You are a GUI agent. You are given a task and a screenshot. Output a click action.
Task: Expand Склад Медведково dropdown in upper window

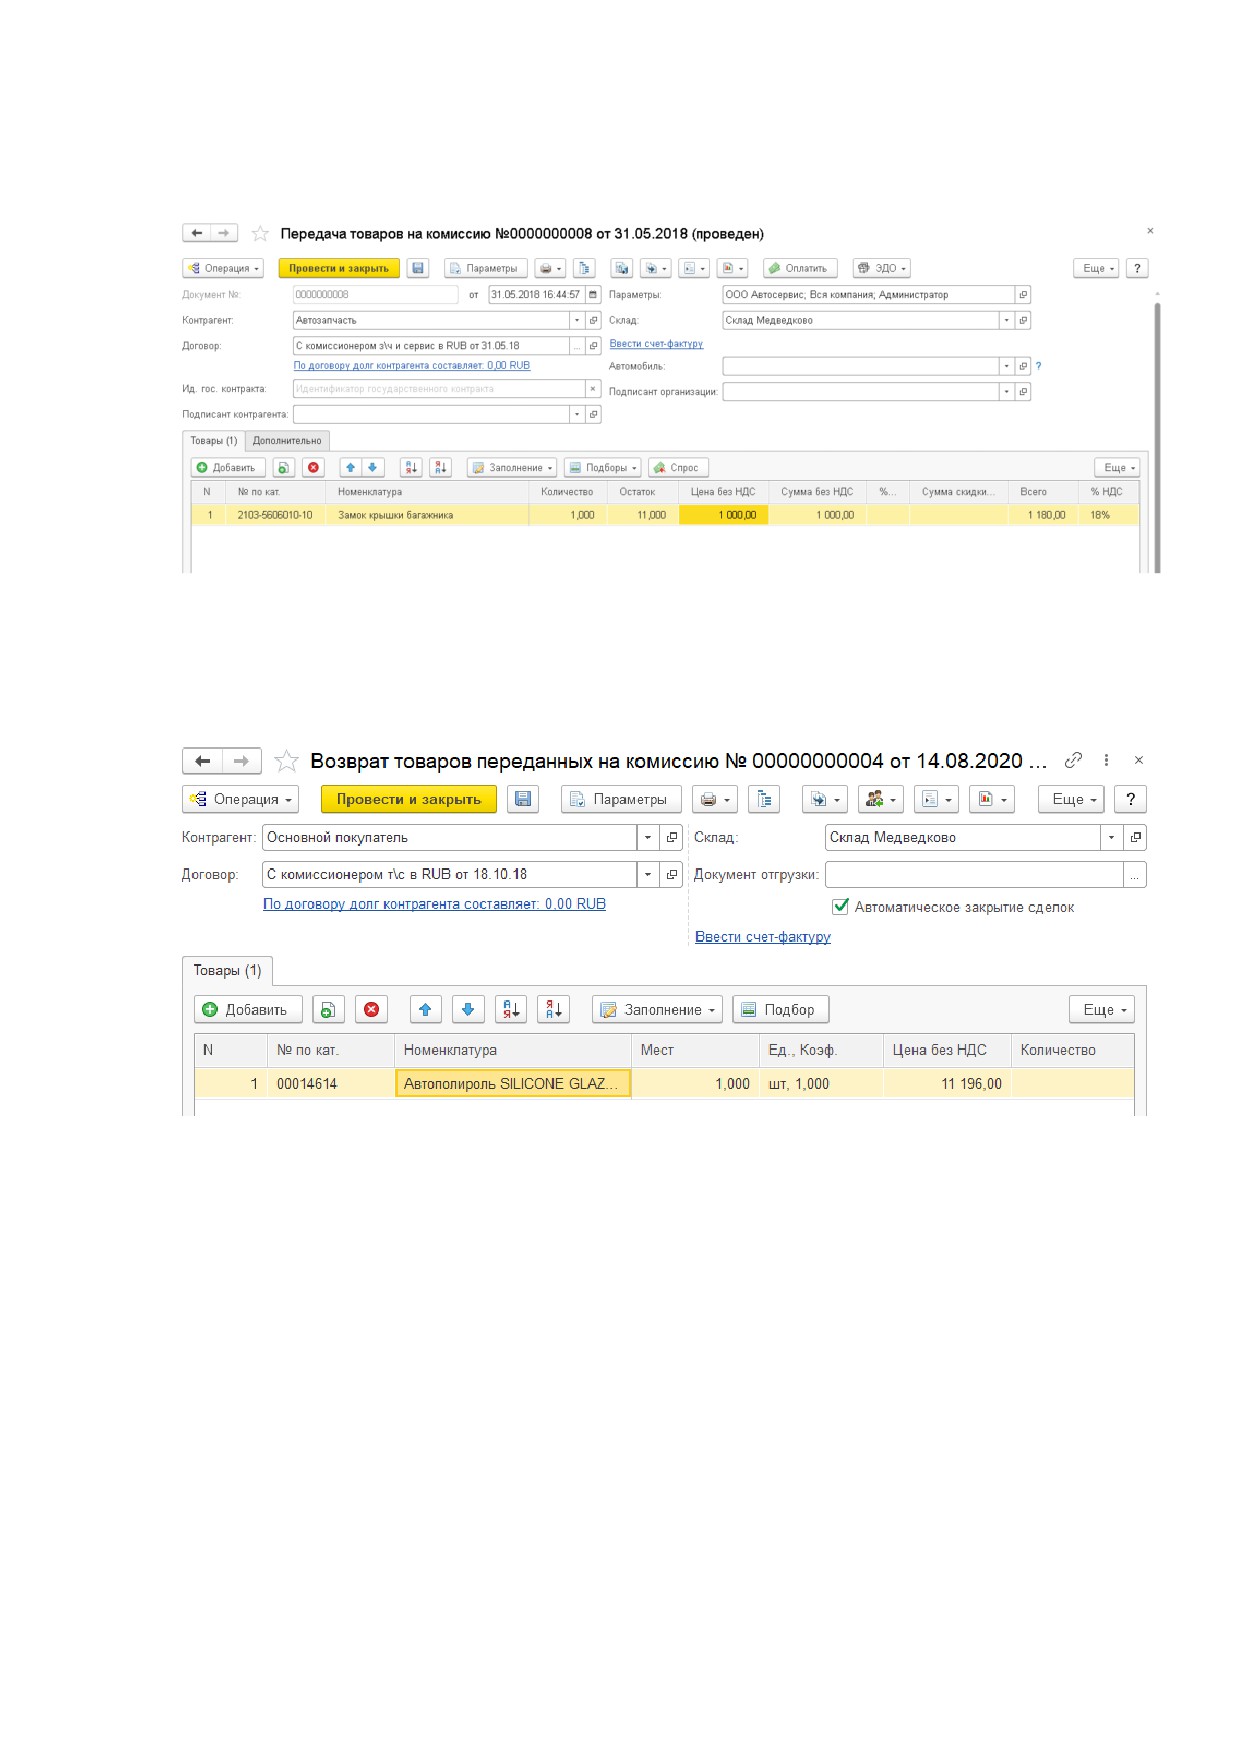click(1006, 320)
